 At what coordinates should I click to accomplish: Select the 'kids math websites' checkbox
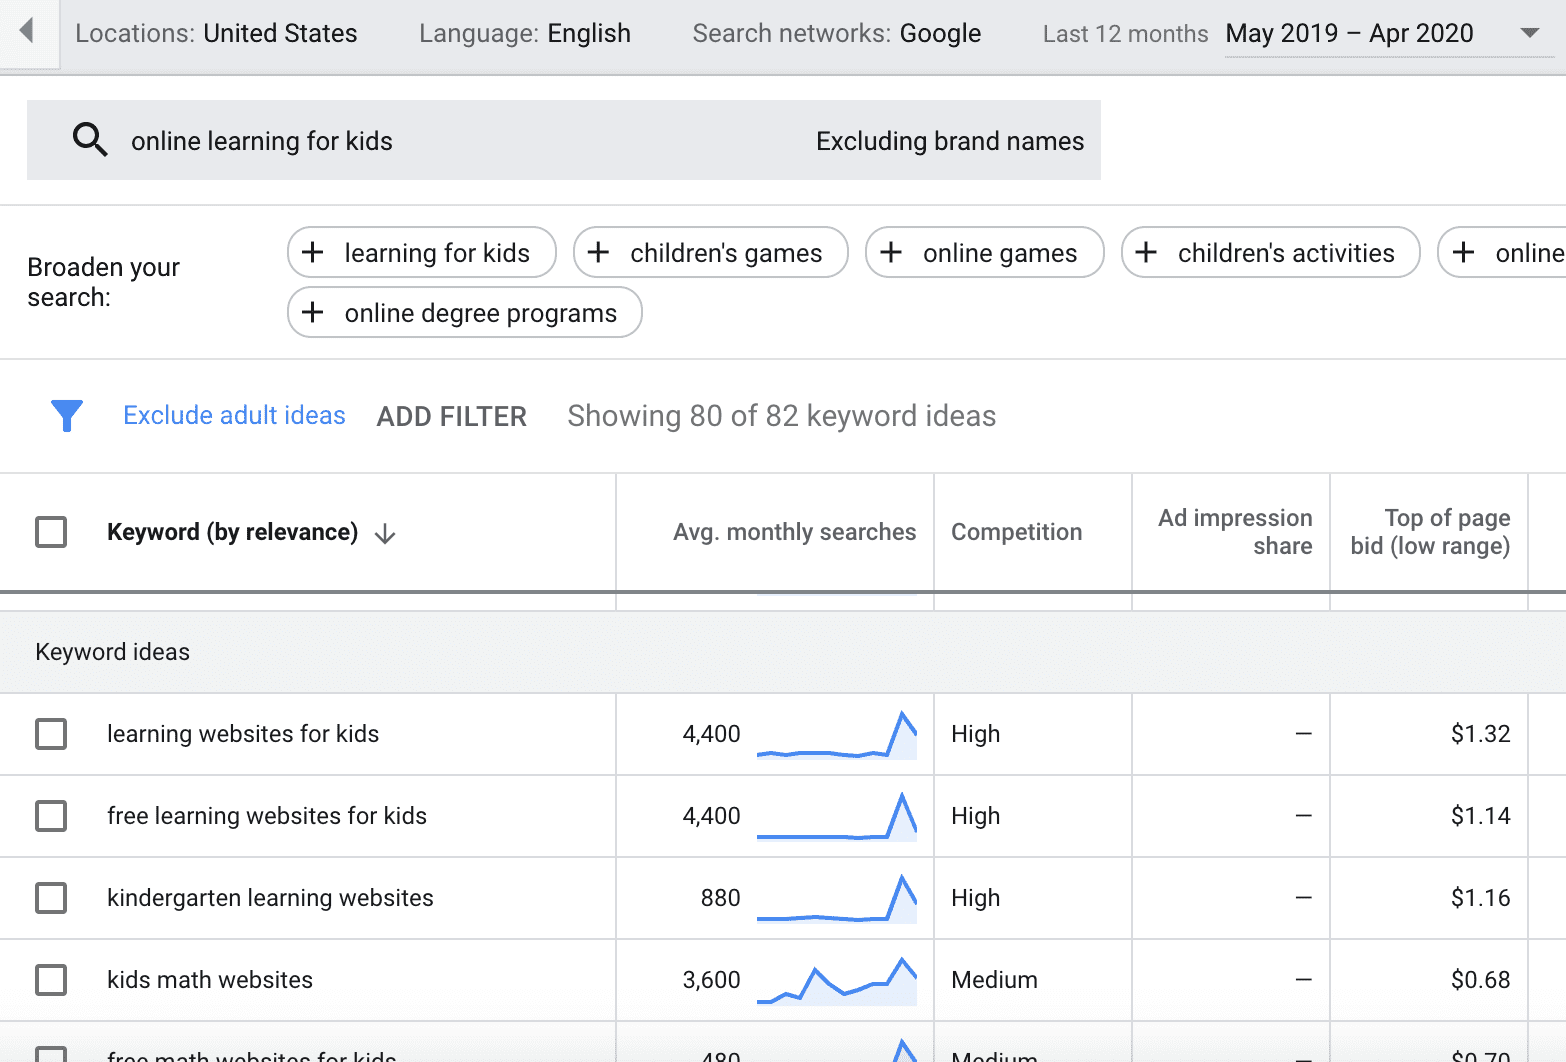tap(51, 980)
